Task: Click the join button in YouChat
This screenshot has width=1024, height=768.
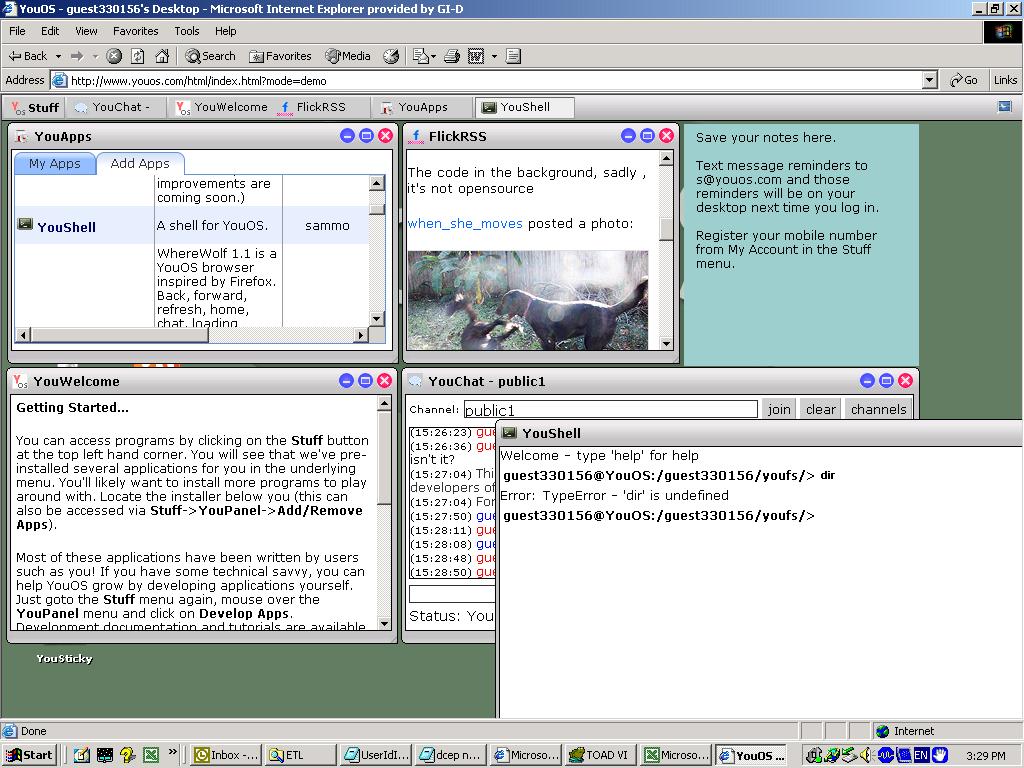Action: 778,409
